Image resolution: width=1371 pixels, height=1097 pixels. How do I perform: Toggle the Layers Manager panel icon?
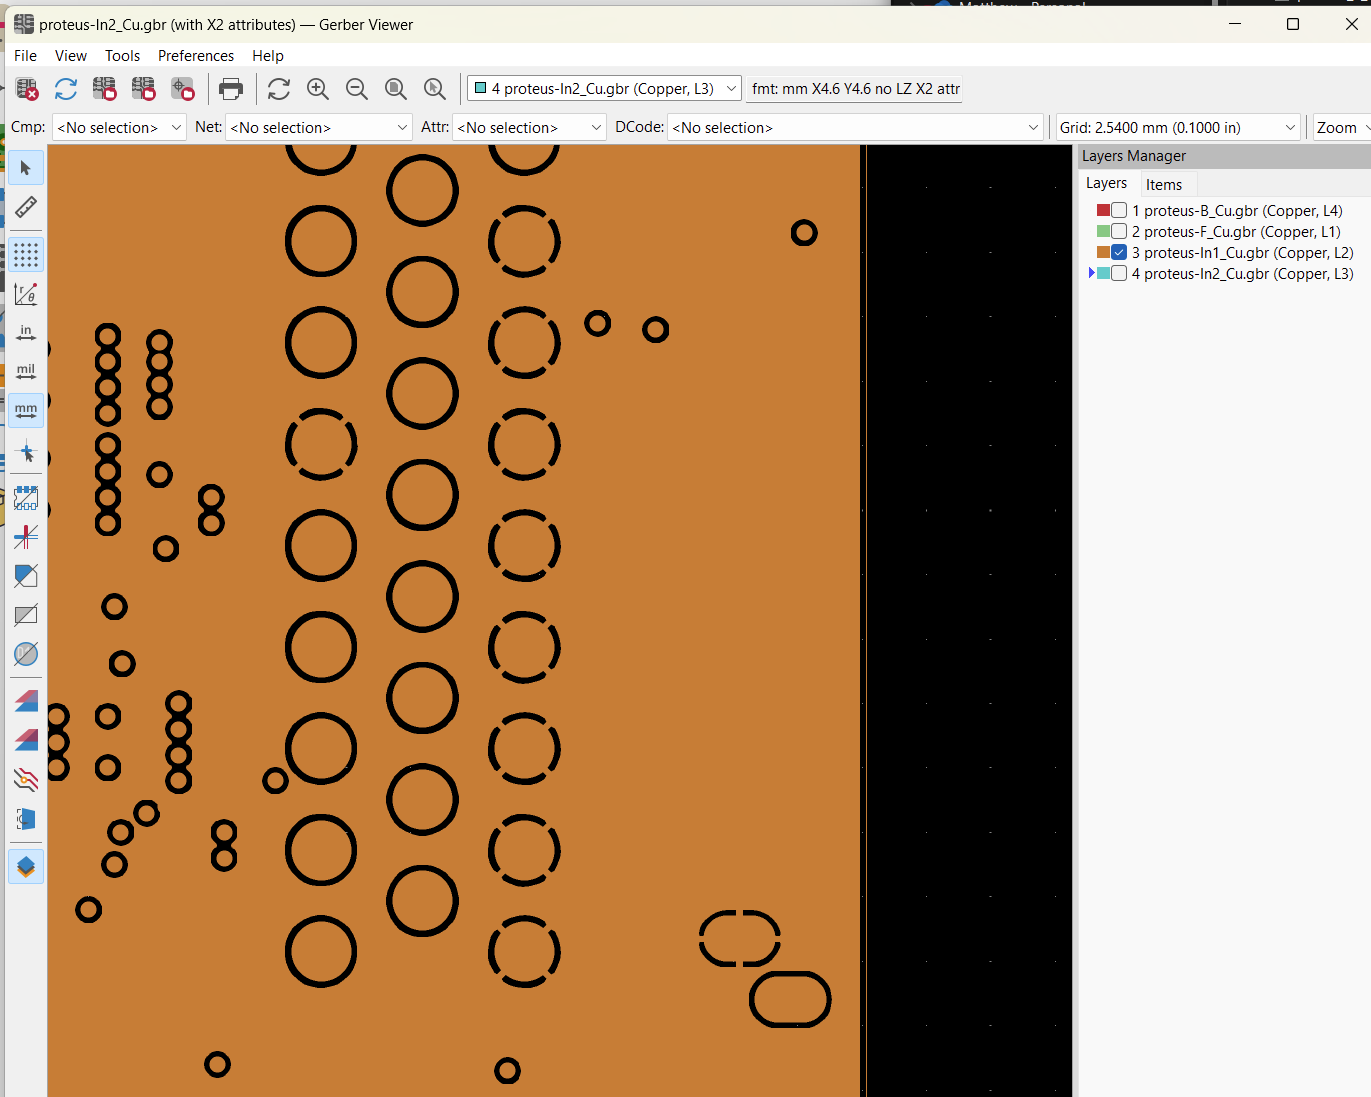tap(26, 866)
